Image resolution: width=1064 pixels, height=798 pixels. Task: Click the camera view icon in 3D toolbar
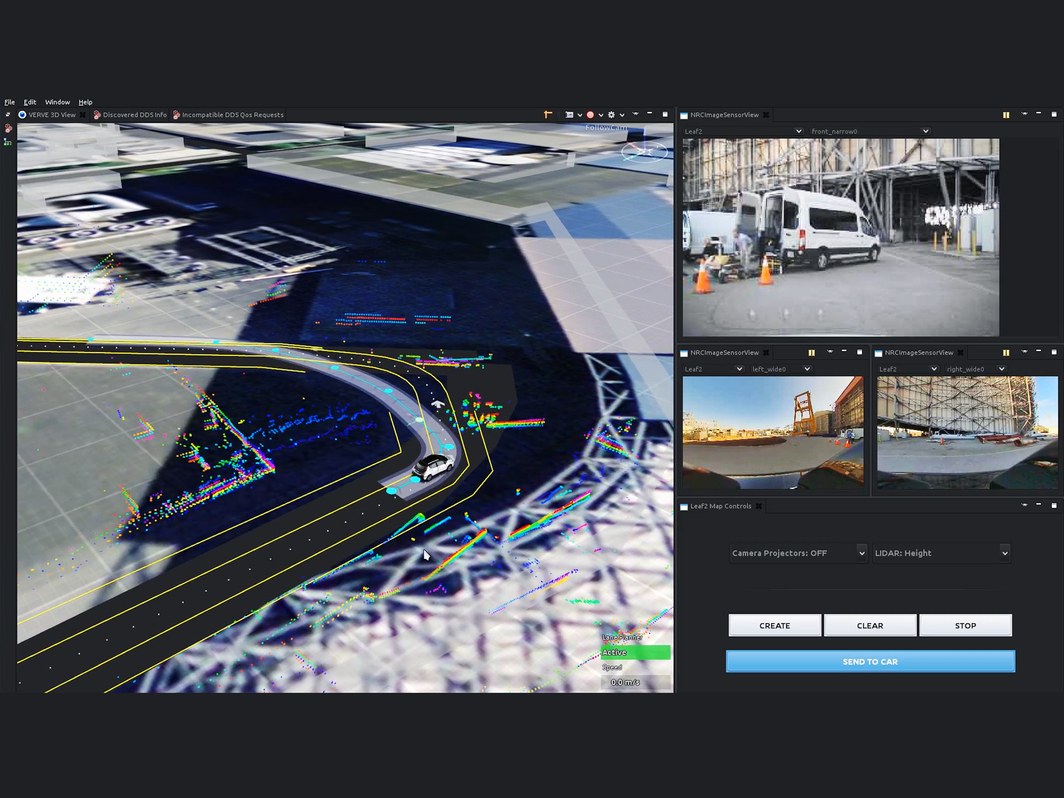coord(569,115)
